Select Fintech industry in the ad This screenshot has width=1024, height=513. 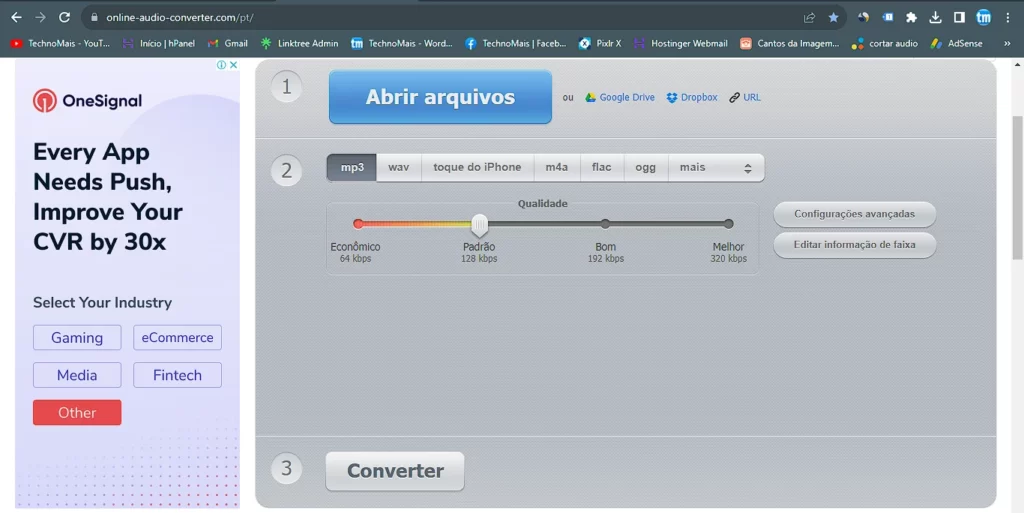178,375
